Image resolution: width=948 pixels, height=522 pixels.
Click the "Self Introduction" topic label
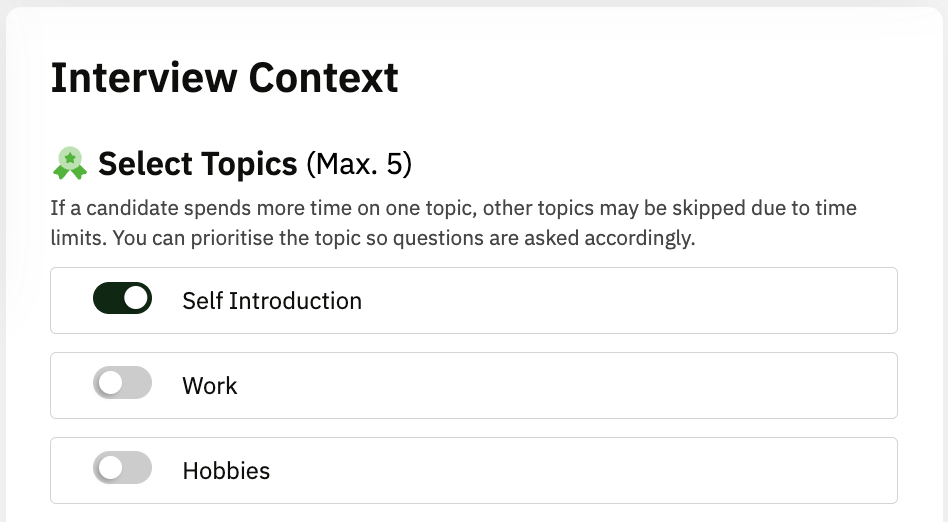tap(272, 300)
